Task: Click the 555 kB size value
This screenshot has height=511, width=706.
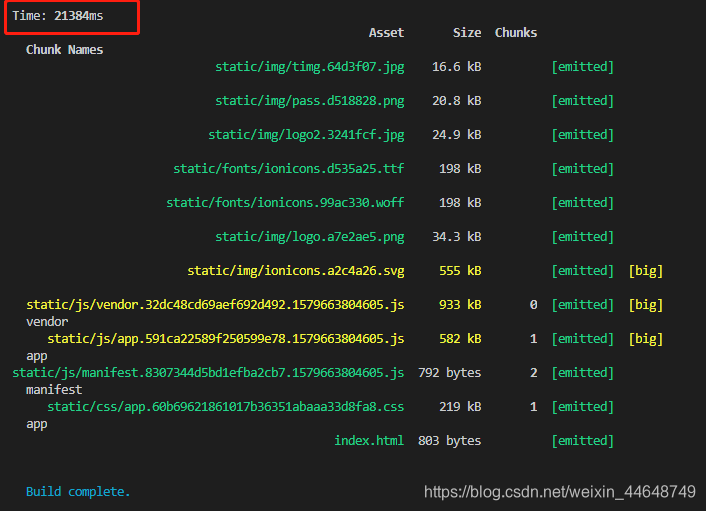Action: coord(460,271)
